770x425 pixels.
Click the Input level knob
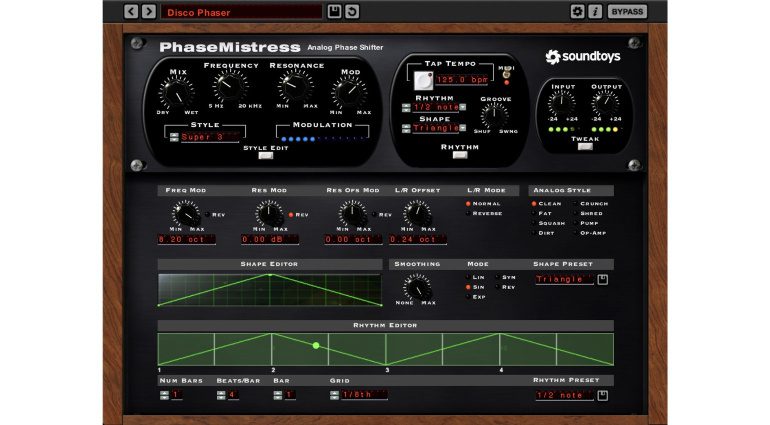pos(562,103)
